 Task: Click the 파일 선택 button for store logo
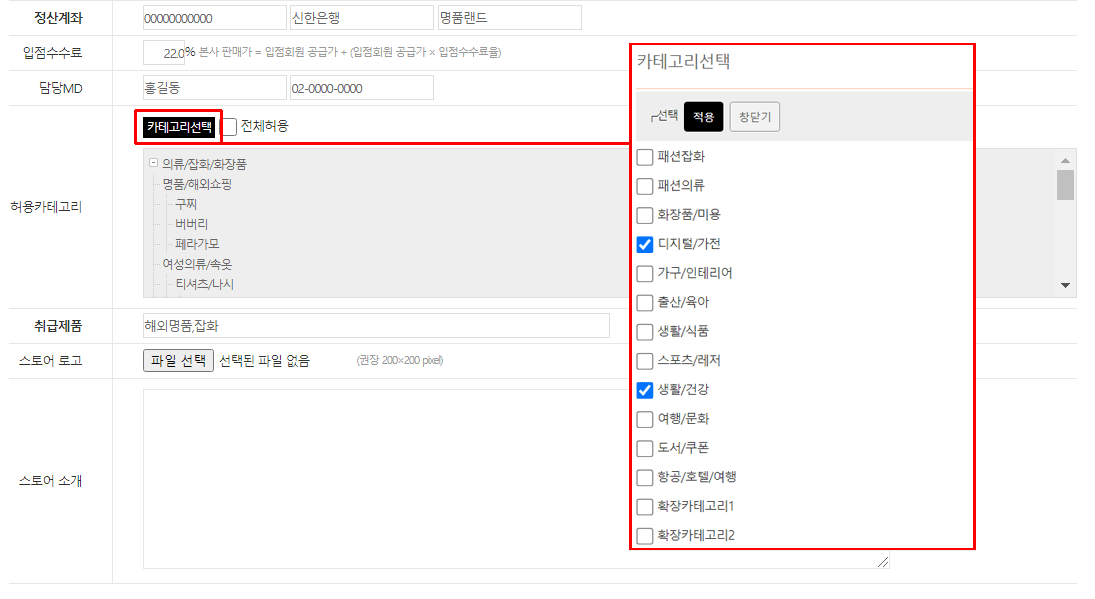click(178, 361)
